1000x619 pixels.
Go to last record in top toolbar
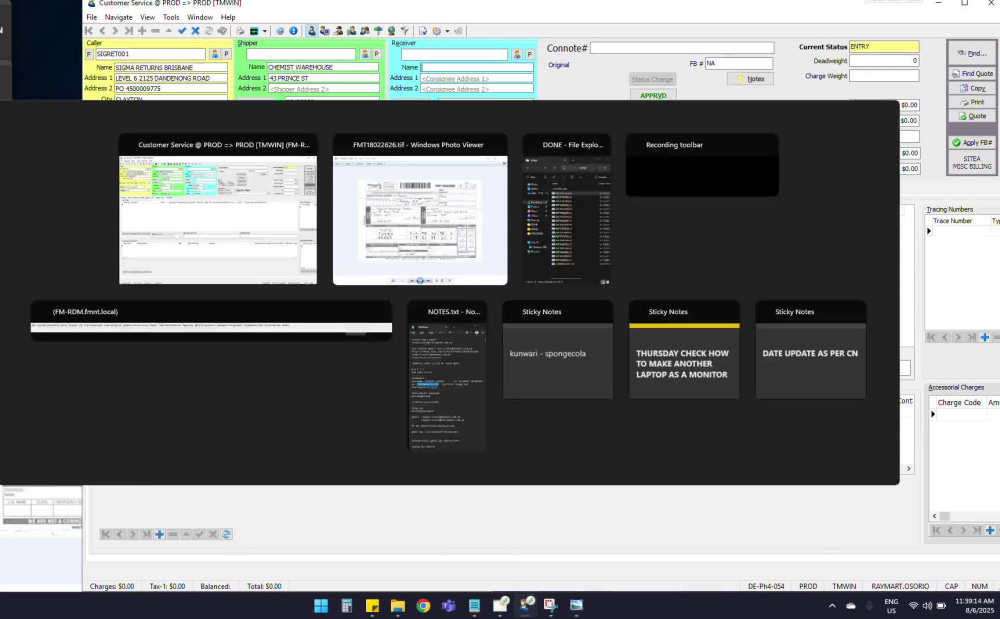click(128, 31)
